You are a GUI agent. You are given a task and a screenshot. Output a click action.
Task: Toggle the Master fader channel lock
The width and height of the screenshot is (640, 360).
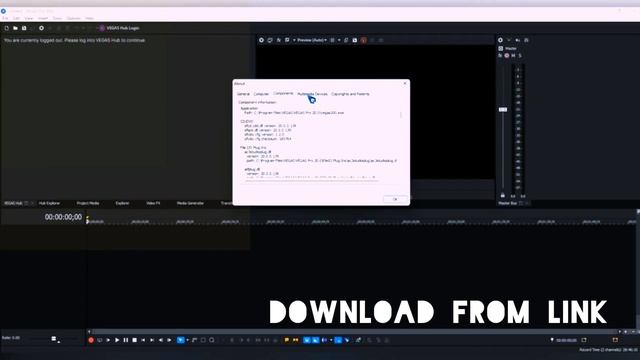[x=503, y=196]
